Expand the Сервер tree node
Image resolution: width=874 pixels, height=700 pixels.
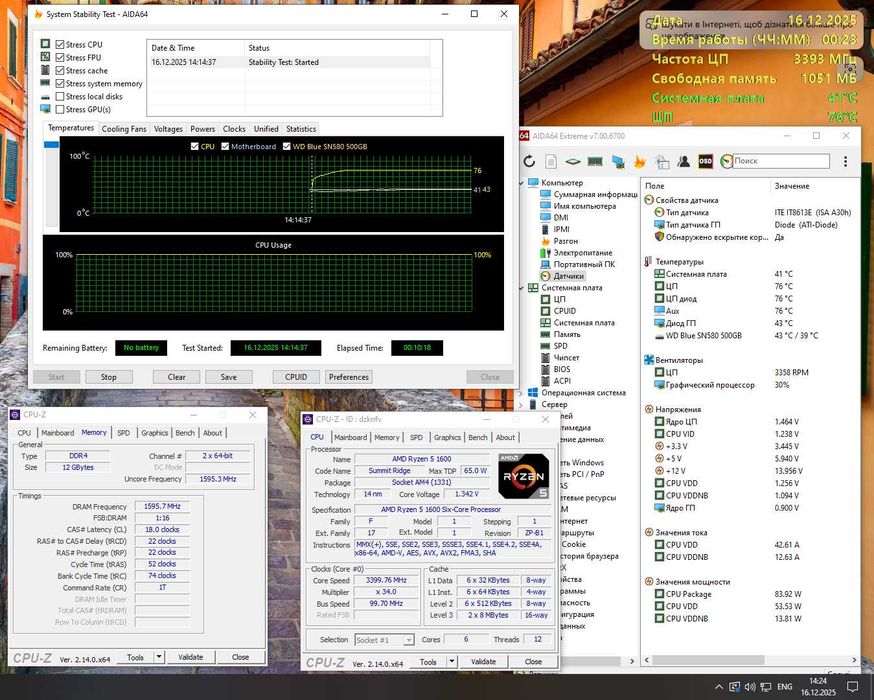pos(522,404)
